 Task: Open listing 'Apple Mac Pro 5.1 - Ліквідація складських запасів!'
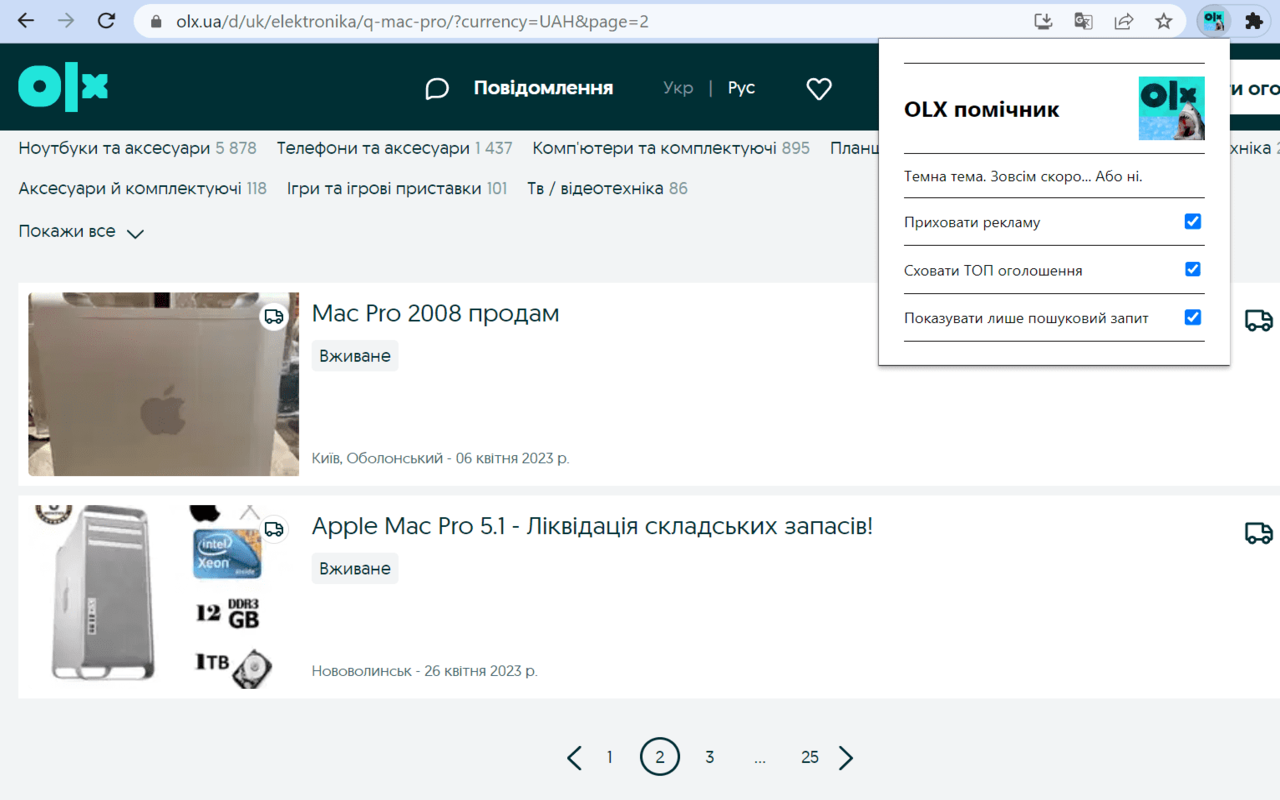[592, 526]
